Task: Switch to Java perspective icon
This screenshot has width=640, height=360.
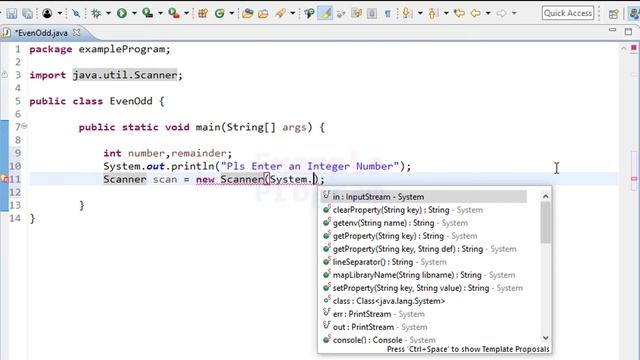Action: click(634, 14)
